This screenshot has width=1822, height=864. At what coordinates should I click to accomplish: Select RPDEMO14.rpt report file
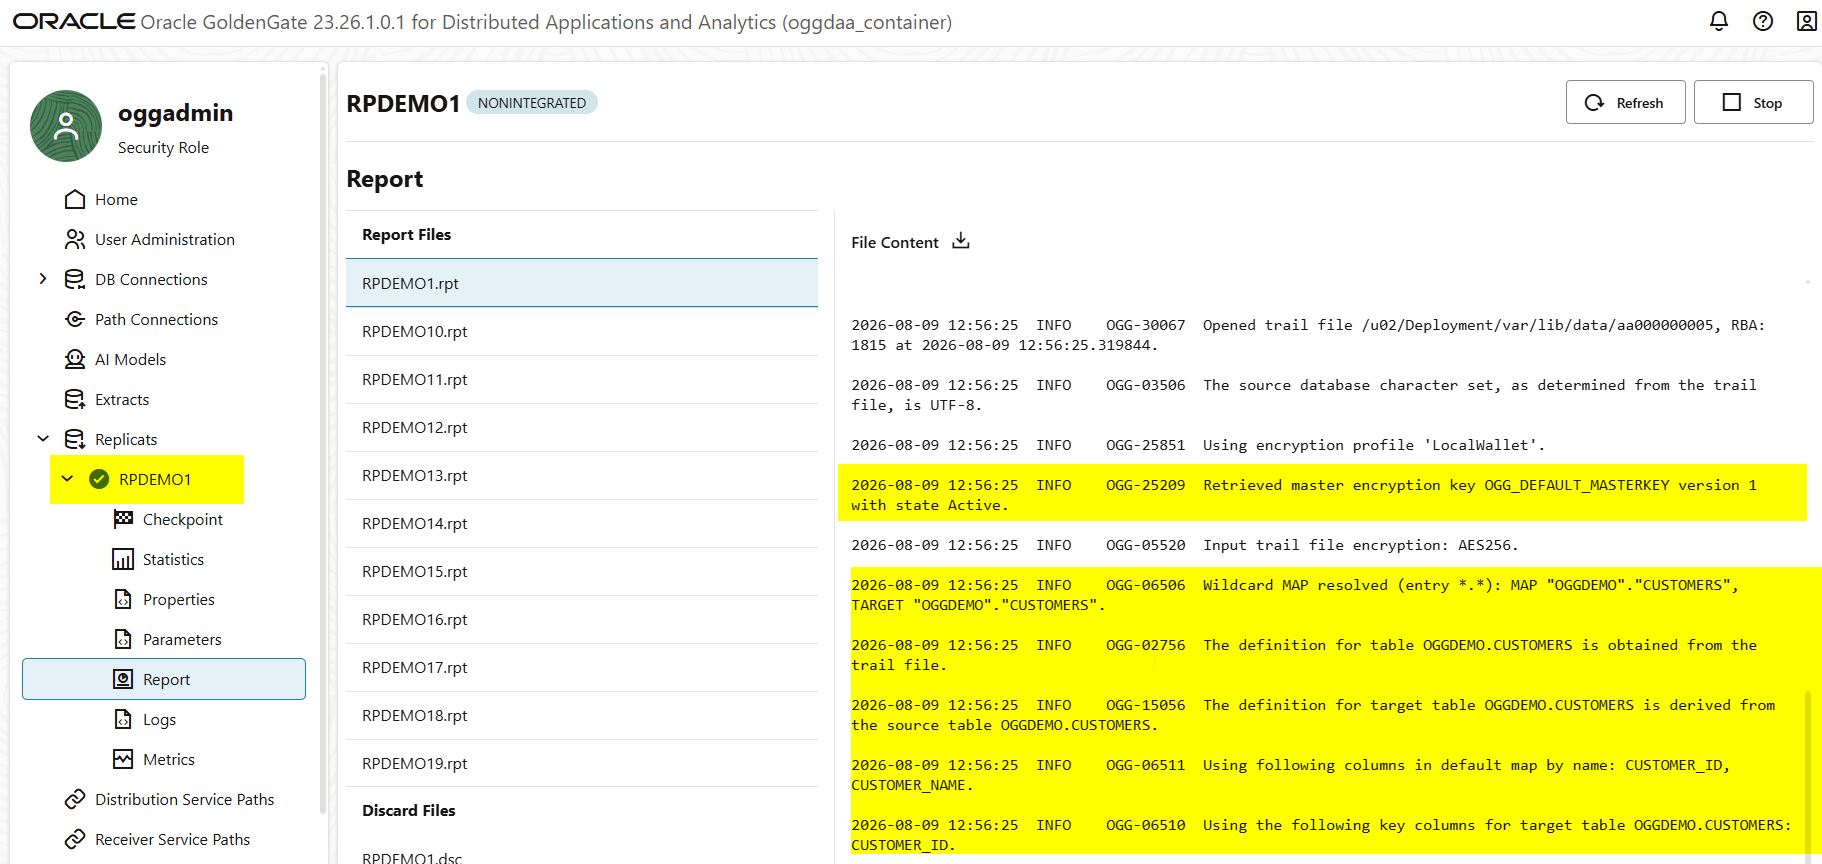(x=582, y=523)
